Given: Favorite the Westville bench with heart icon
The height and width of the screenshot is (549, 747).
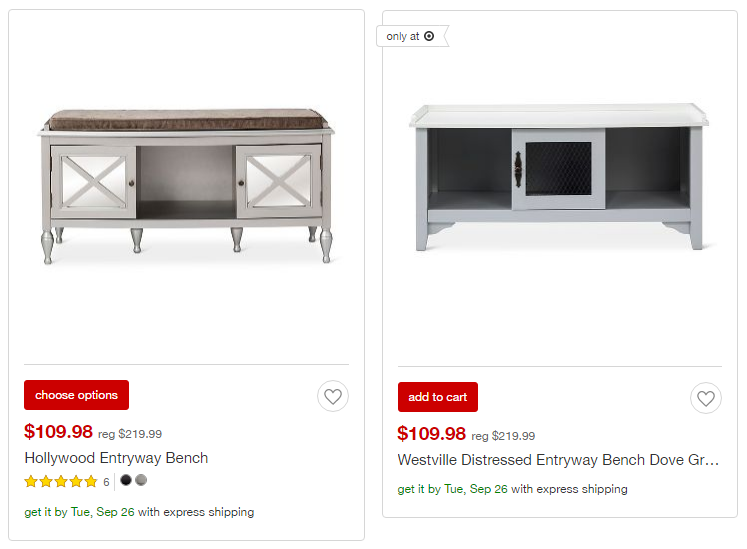Looking at the screenshot, I should click(706, 399).
